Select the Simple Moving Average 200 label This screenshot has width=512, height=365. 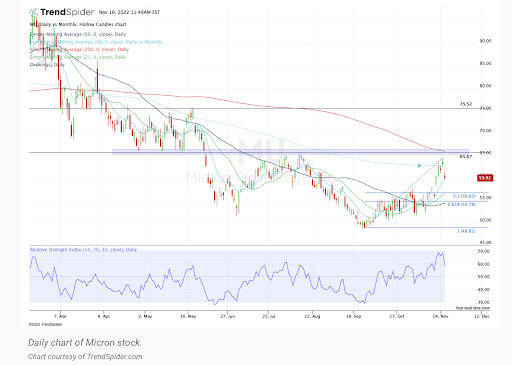79,49
